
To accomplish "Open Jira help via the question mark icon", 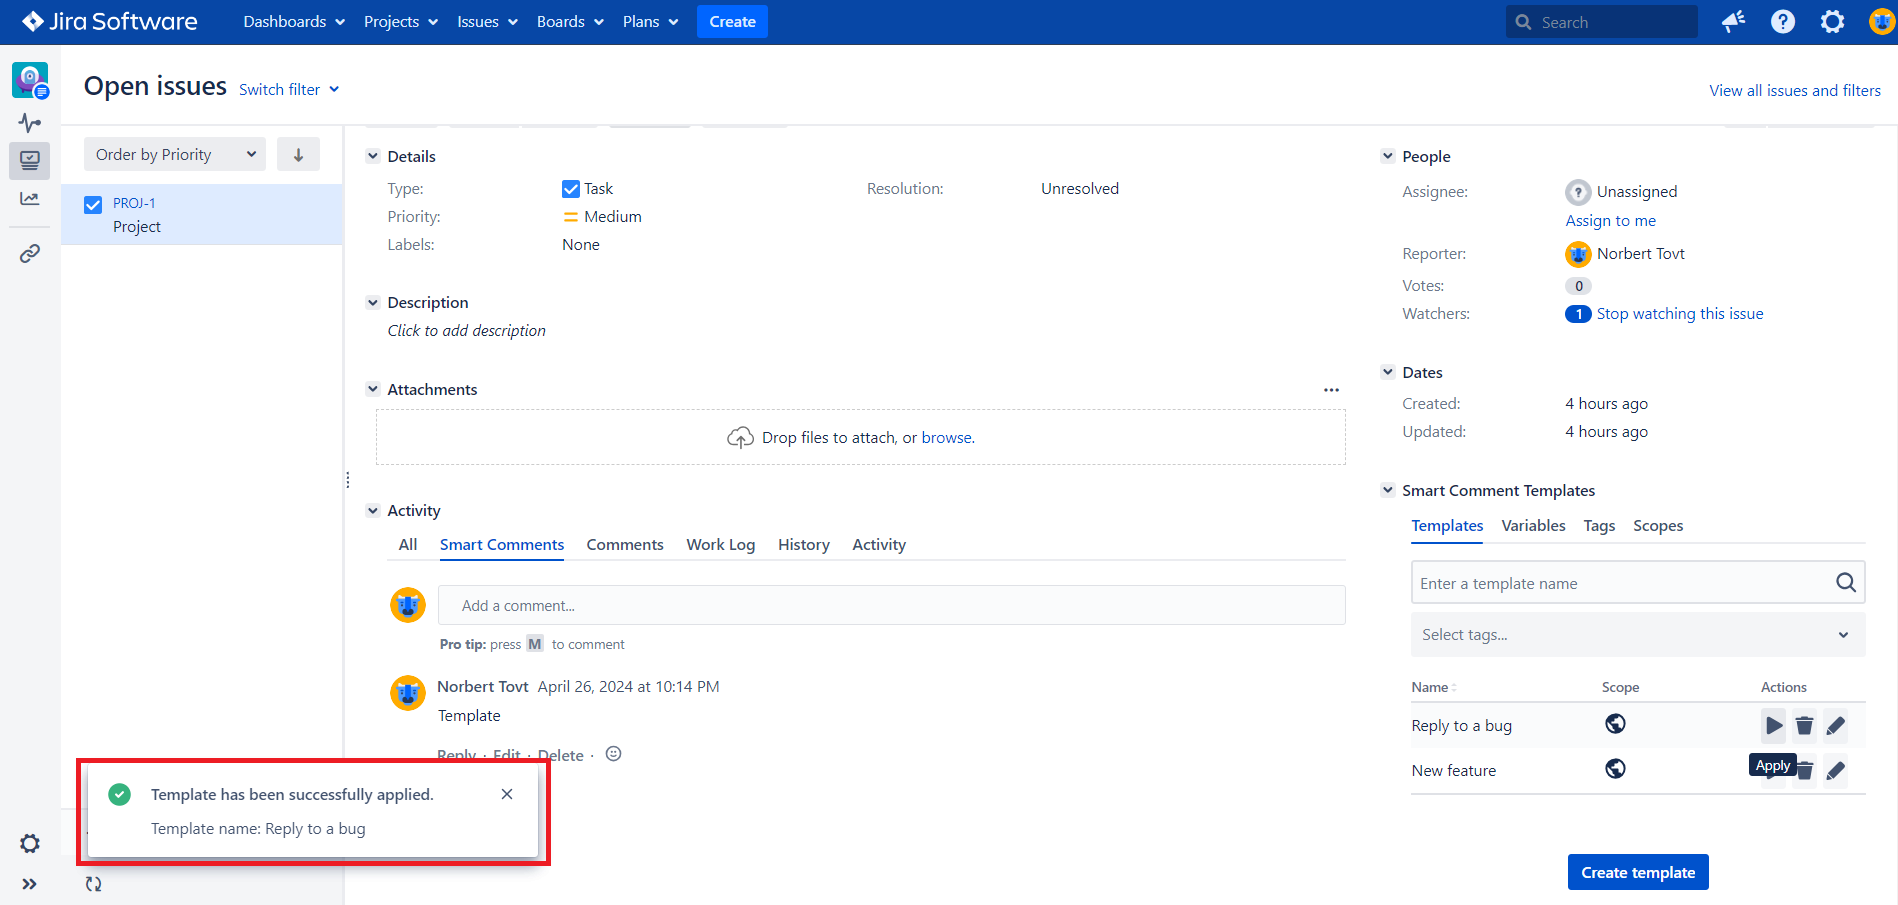I will click(1783, 21).
